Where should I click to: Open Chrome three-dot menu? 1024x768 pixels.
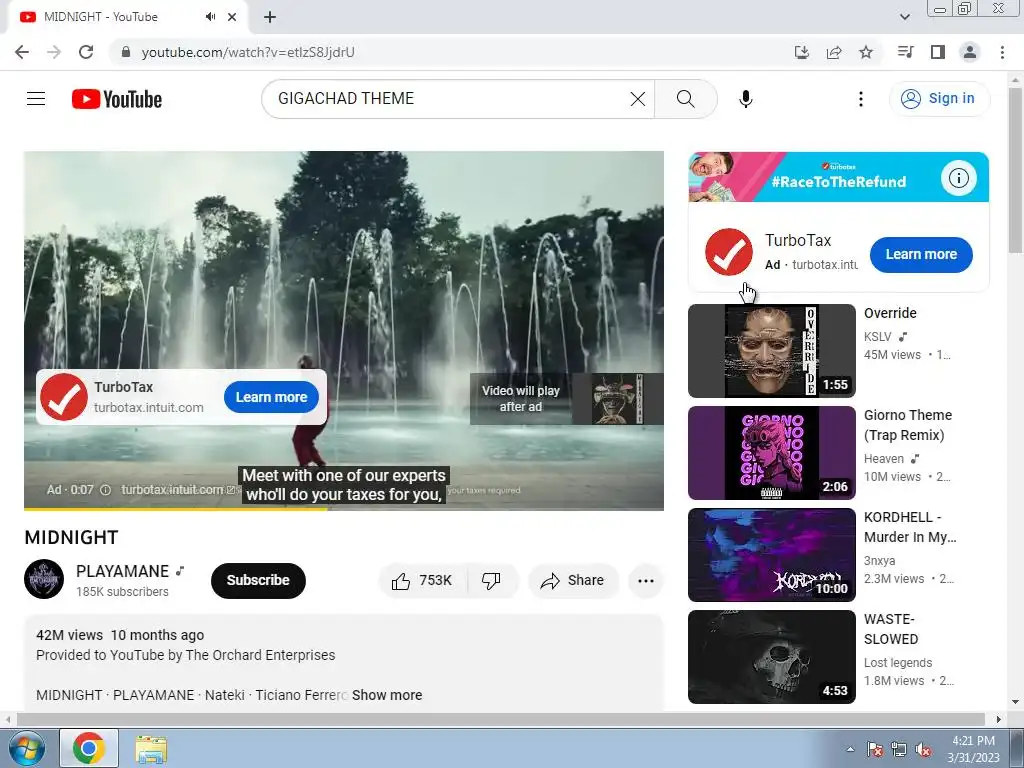pos(1002,52)
